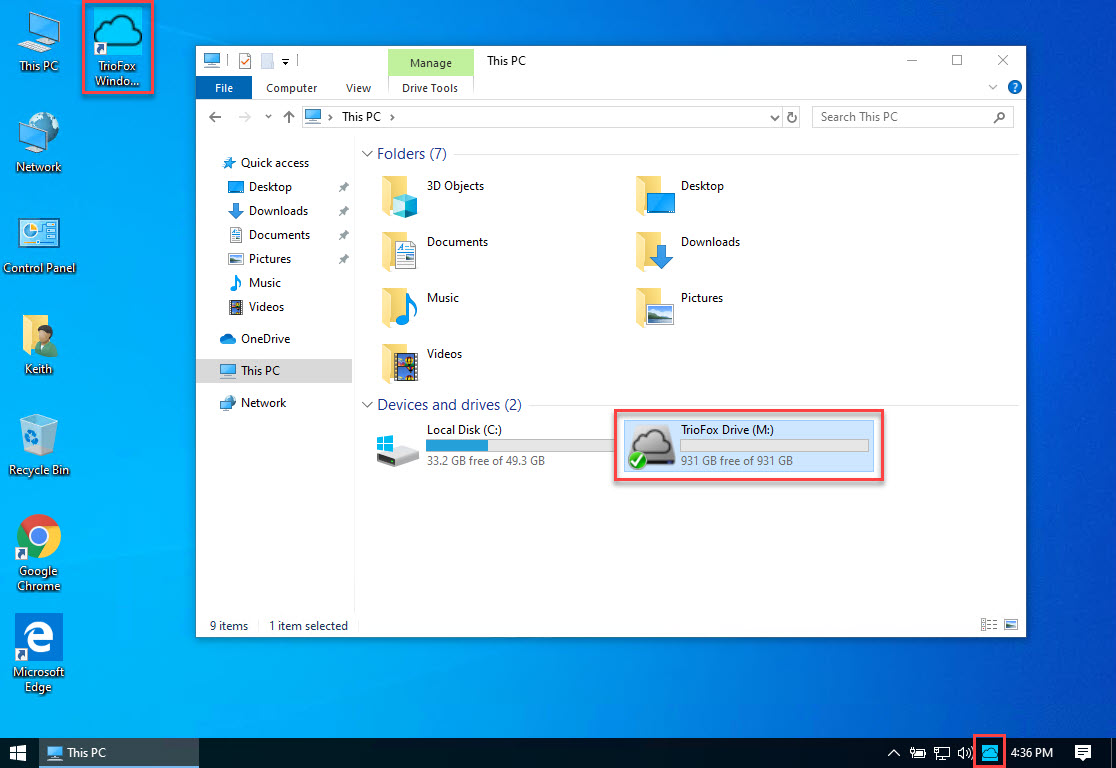Click This PC taskbar button

click(118, 753)
